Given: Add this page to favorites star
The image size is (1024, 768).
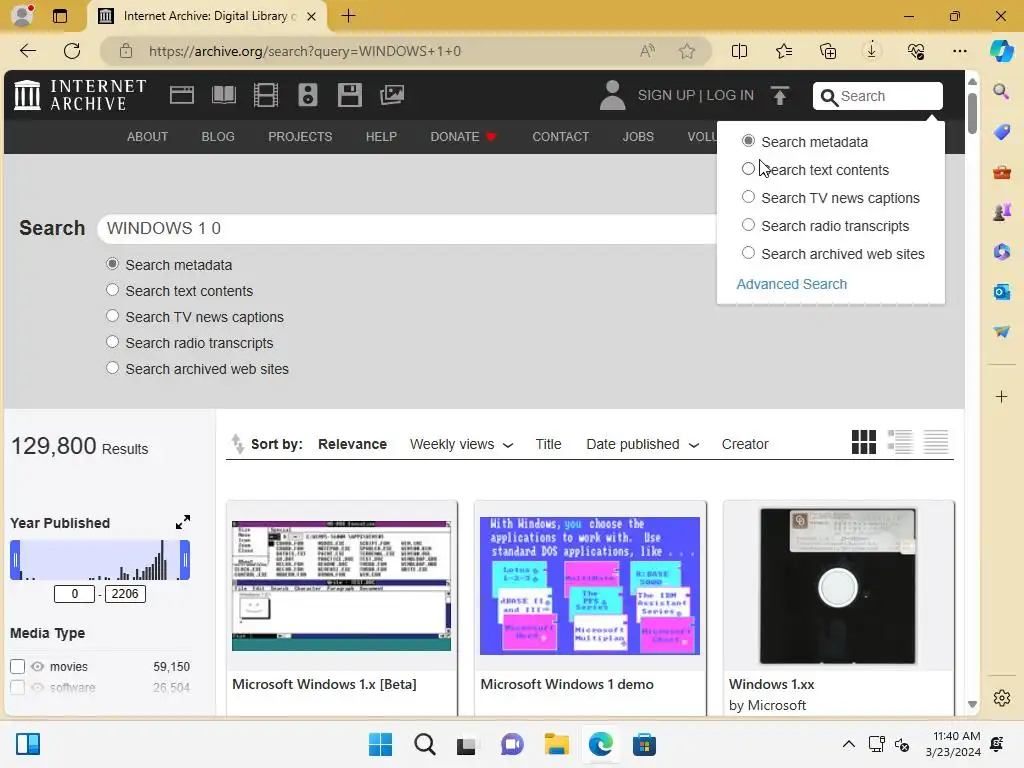Looking at the screenshot, I should (686, 51).
